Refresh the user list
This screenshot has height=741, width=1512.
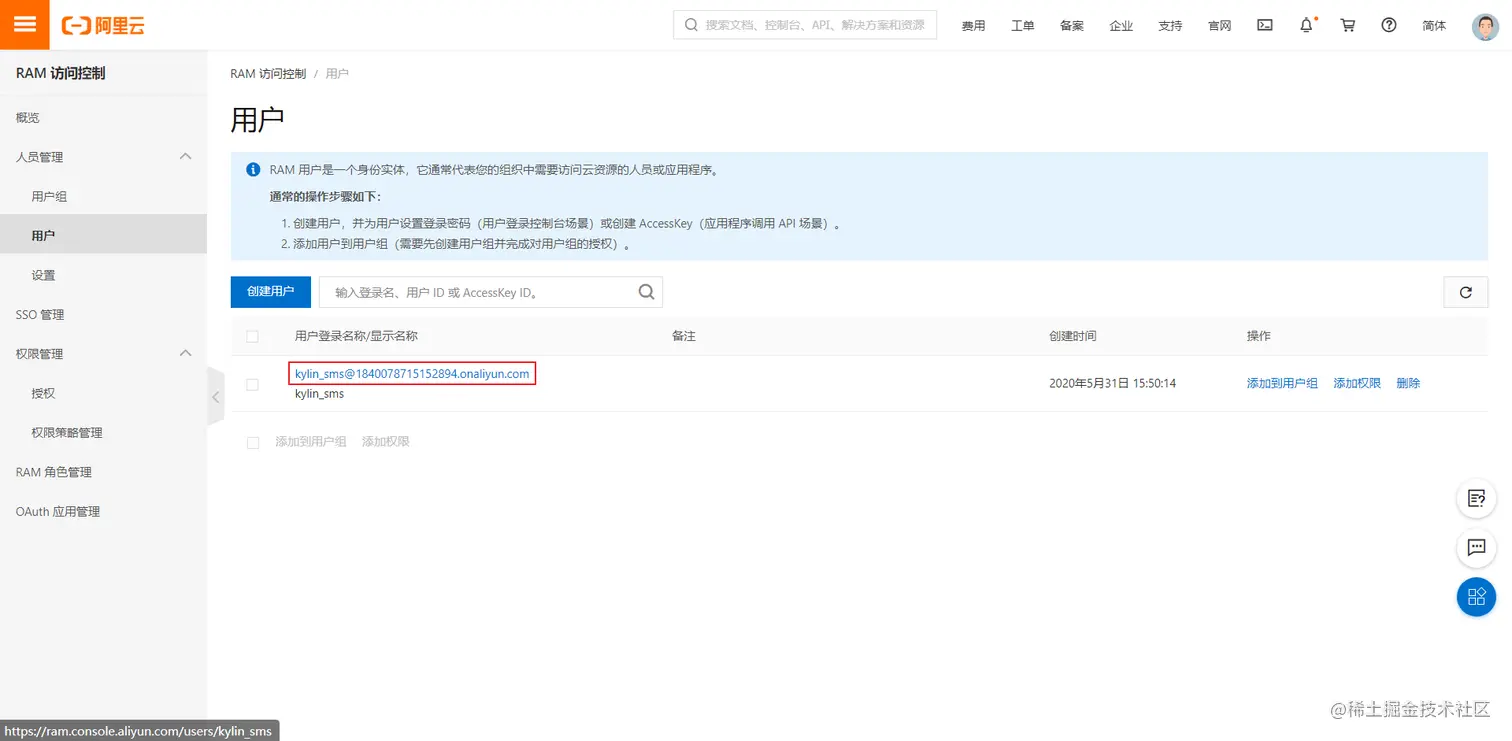click(x=1465, y=292)
